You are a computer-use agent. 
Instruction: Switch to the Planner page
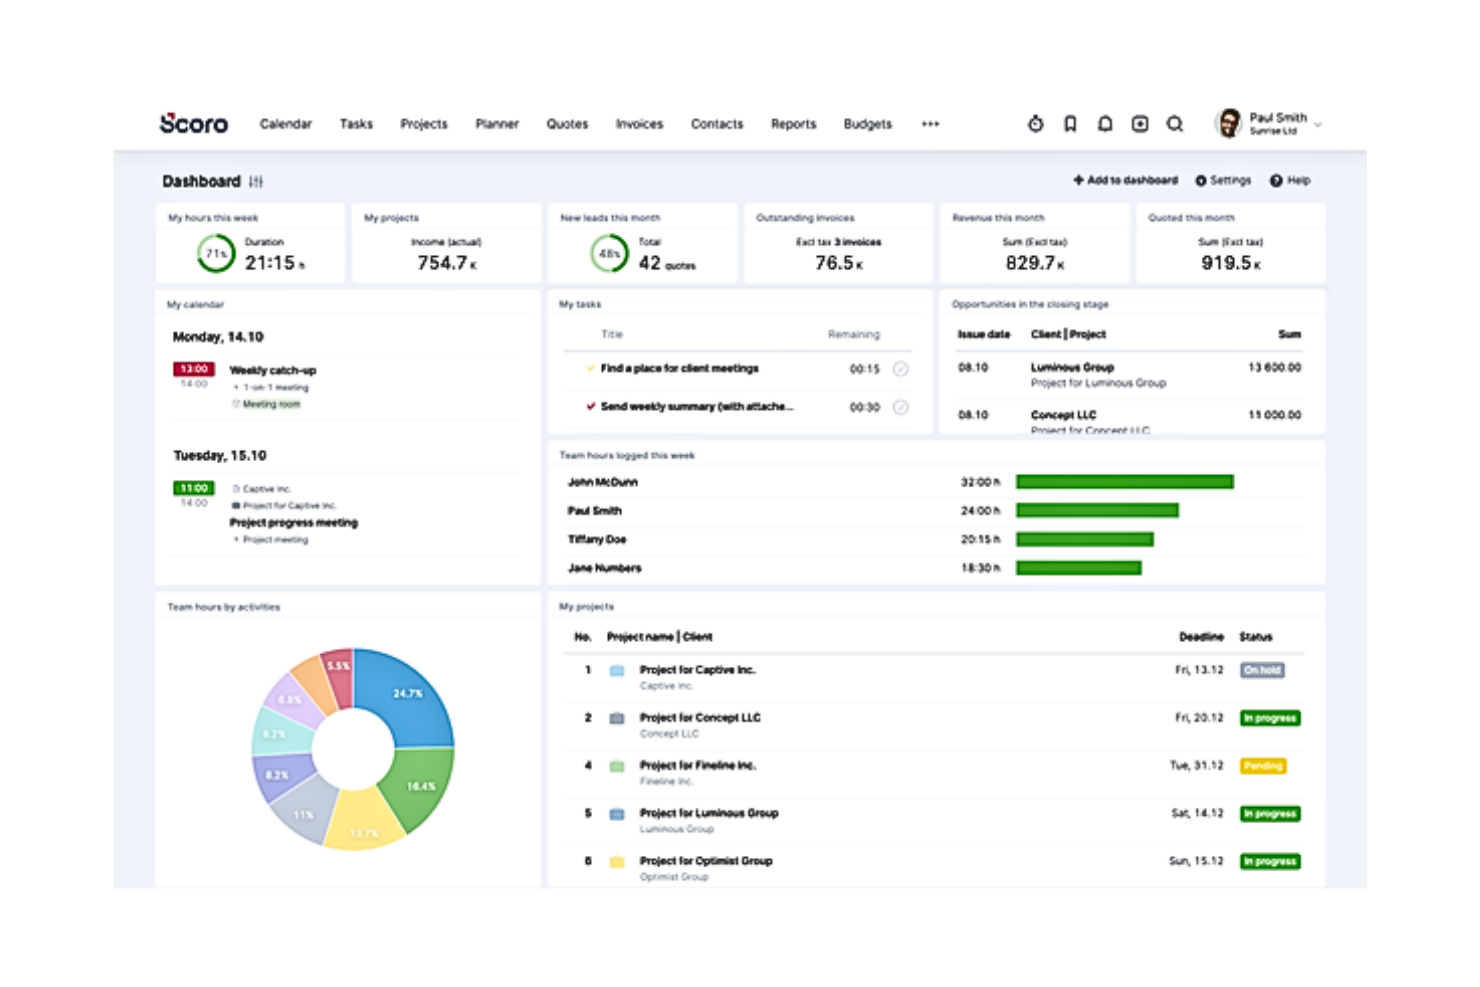[x=497, y=124]
